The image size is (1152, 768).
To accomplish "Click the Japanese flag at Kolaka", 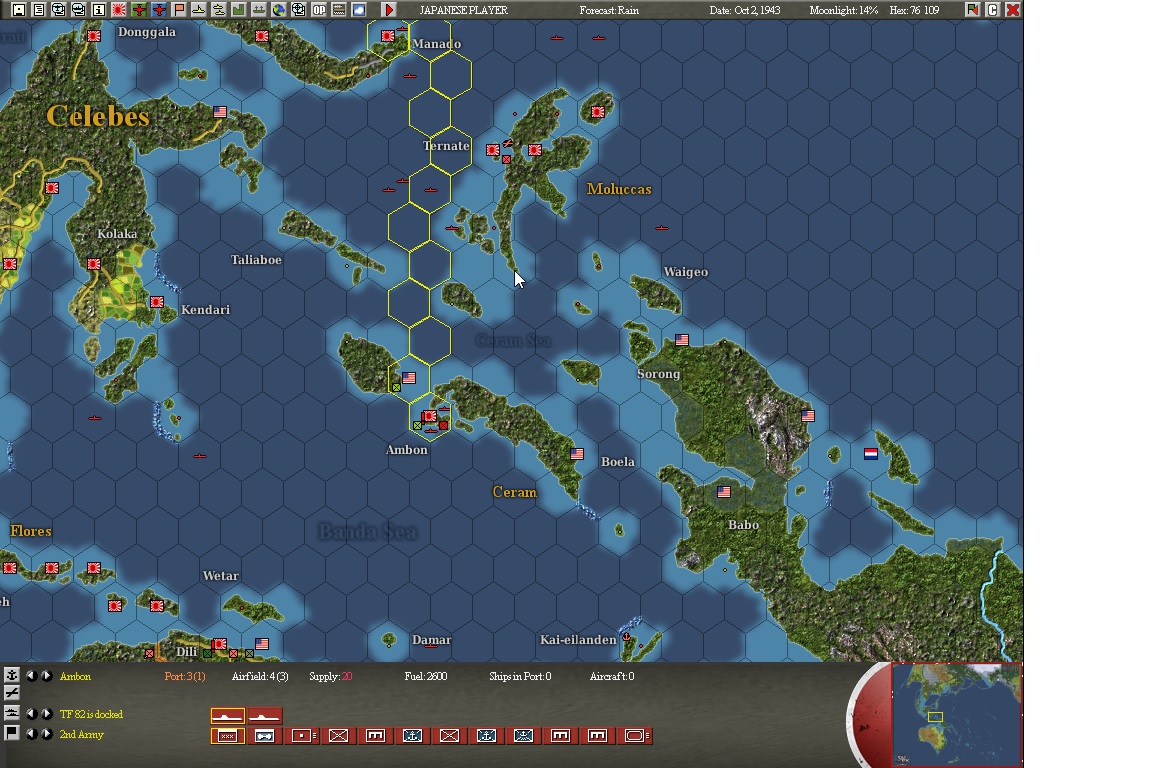I will coord(94,264).
